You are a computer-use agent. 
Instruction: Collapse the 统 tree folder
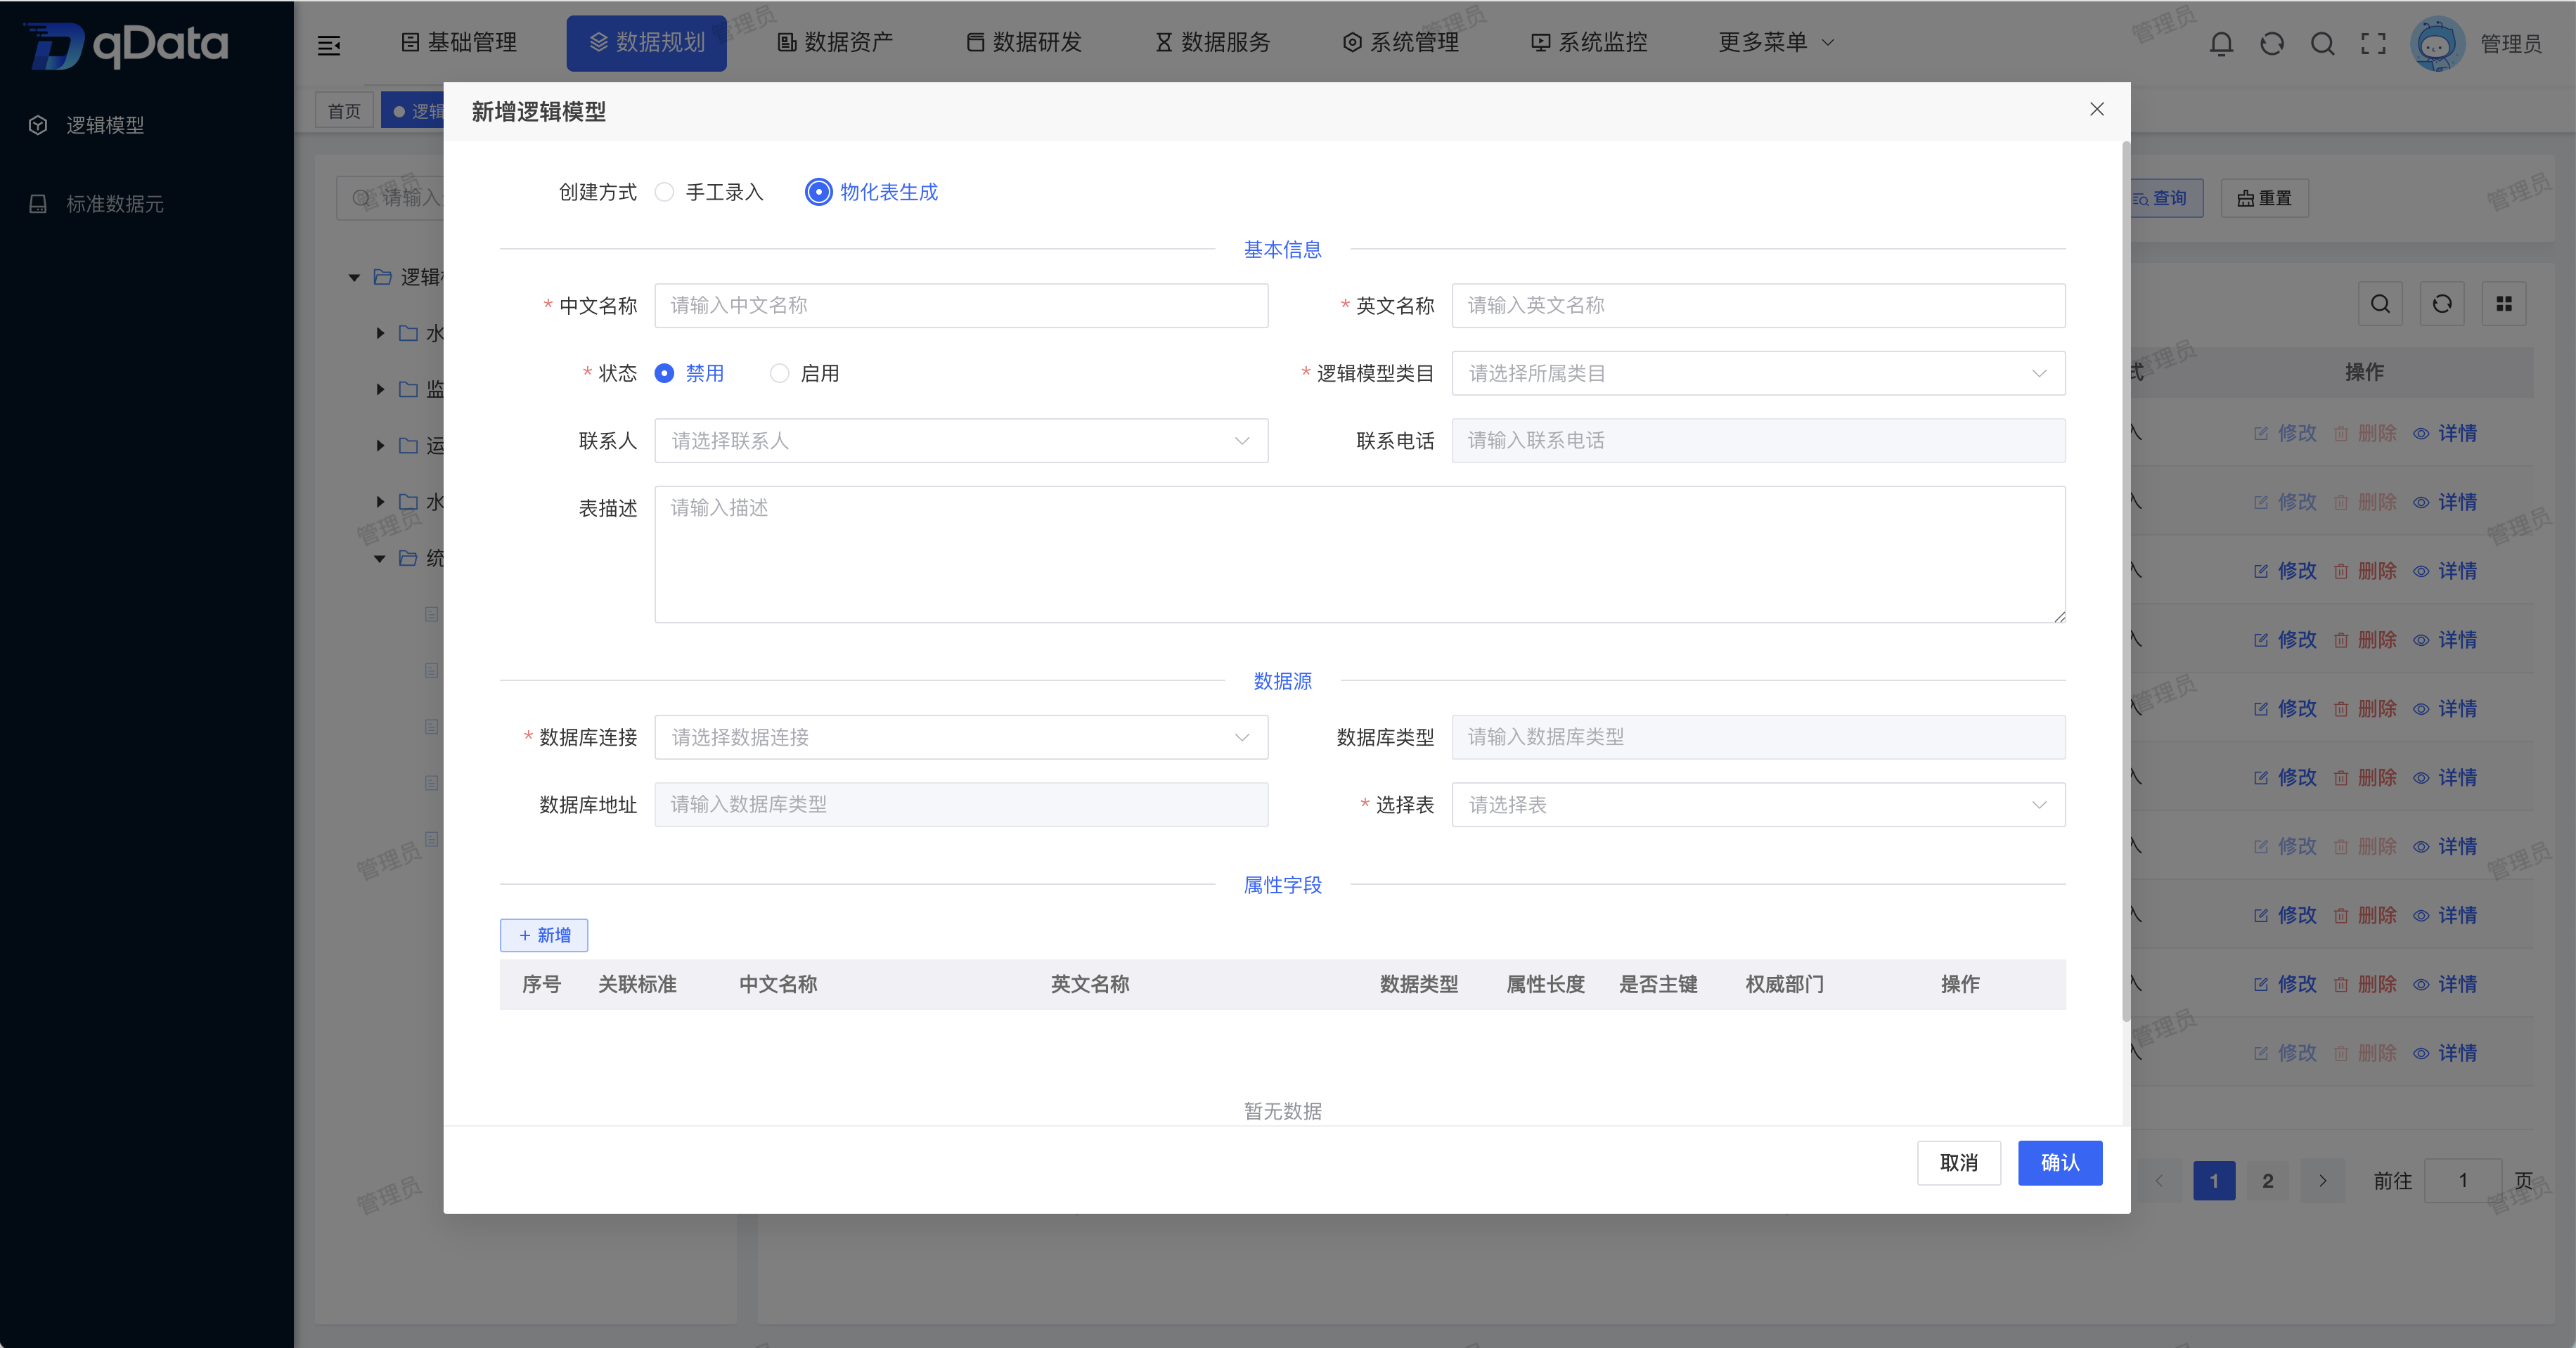[x=380, y=558]
